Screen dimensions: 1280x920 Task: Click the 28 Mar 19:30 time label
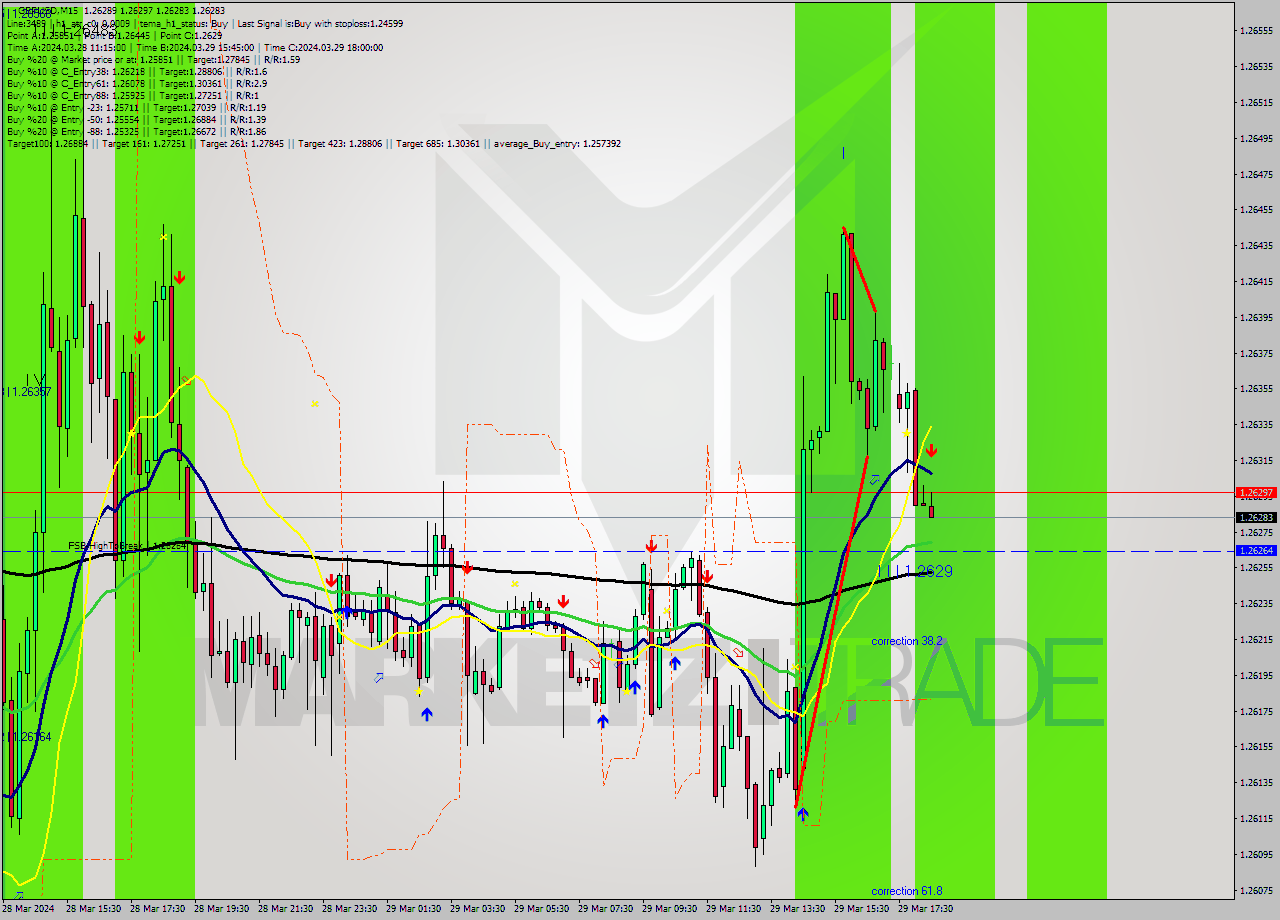pyautogui.click(x=221, y=909)
